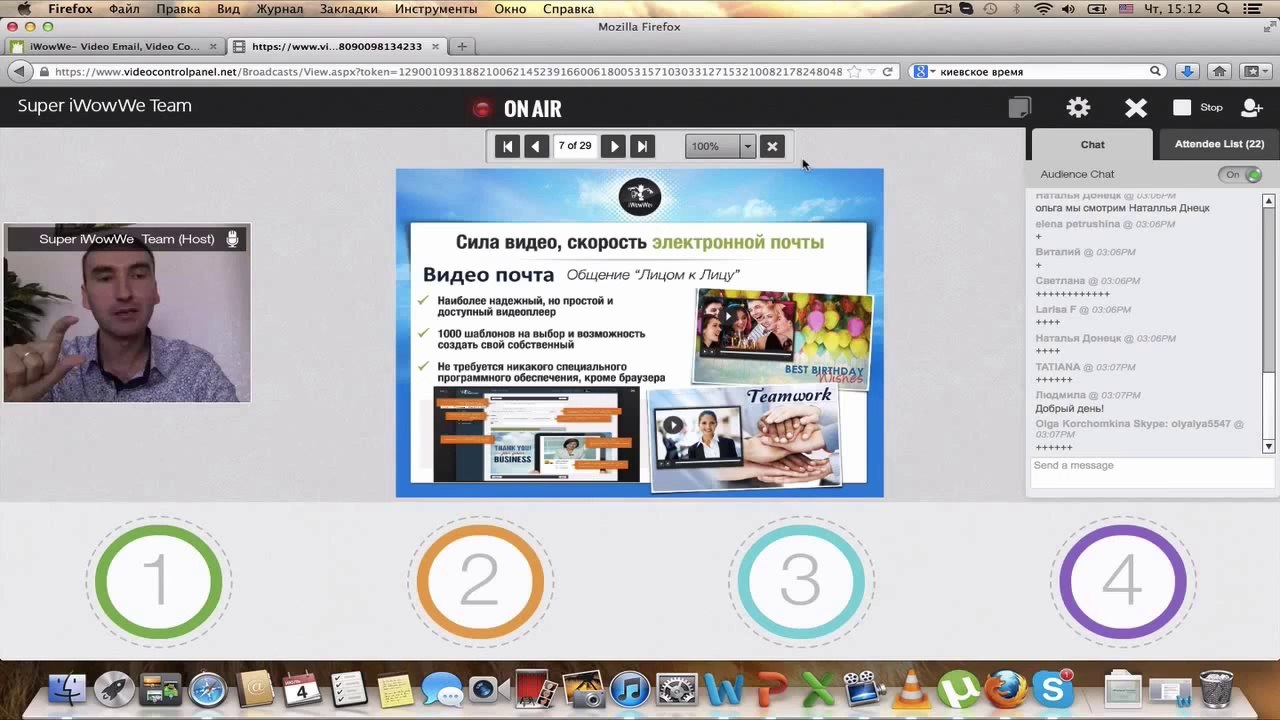Toggle the host microphone icon
The image size is (1280, 720).
coord(232,238)
